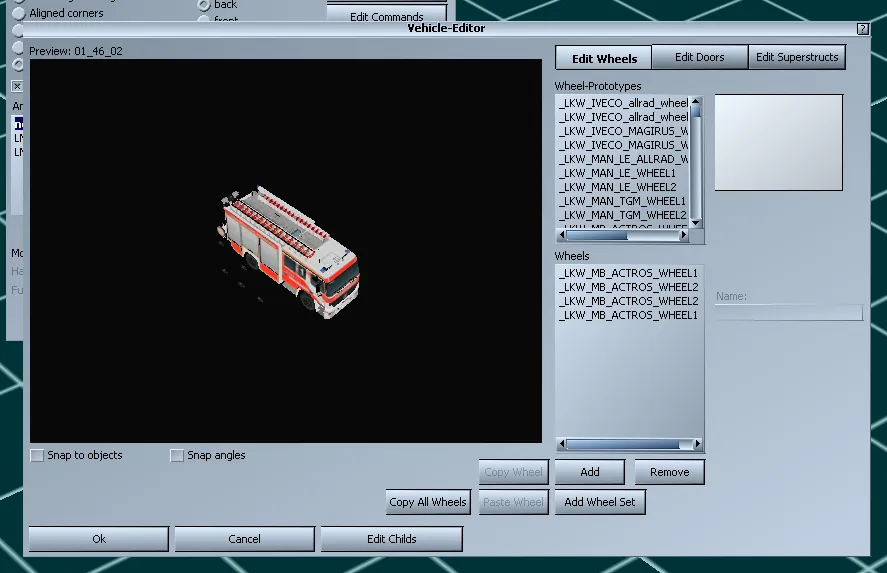Select the Aligned corners radio button

(x=18, y=14)
